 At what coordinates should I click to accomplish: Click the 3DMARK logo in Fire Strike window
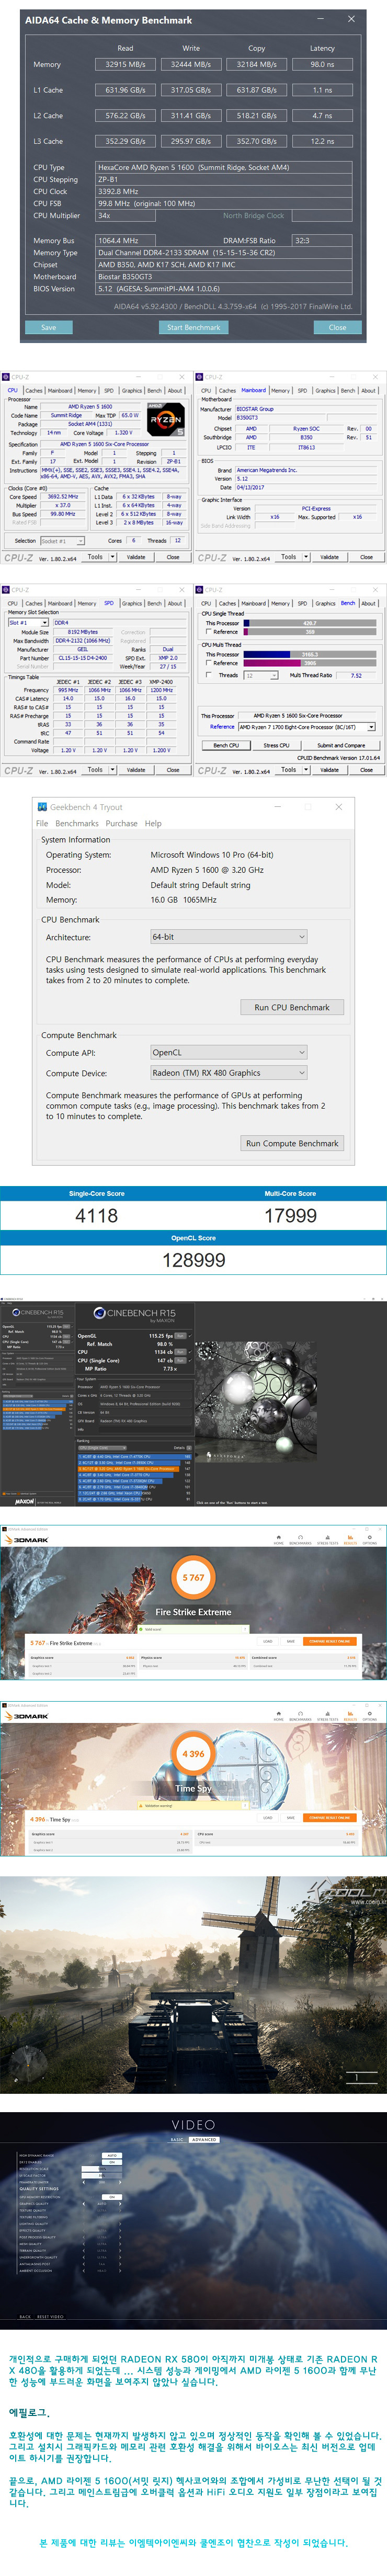(x=27, y=1541)
